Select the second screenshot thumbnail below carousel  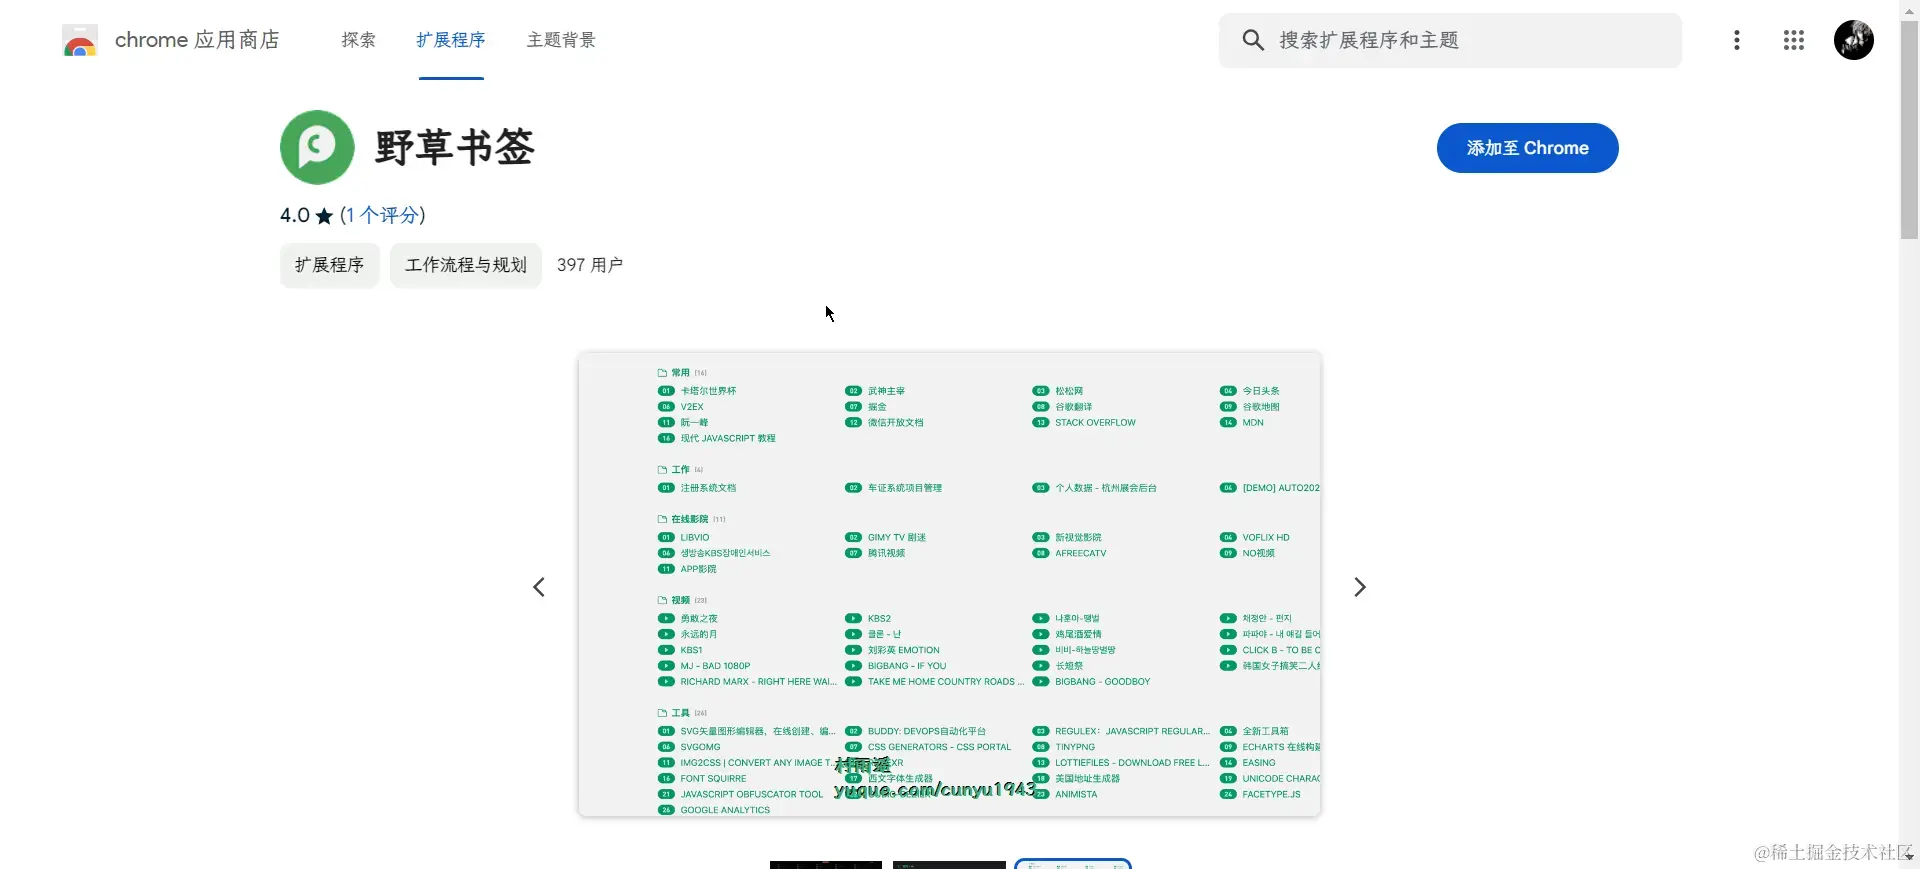pos(949,865)
